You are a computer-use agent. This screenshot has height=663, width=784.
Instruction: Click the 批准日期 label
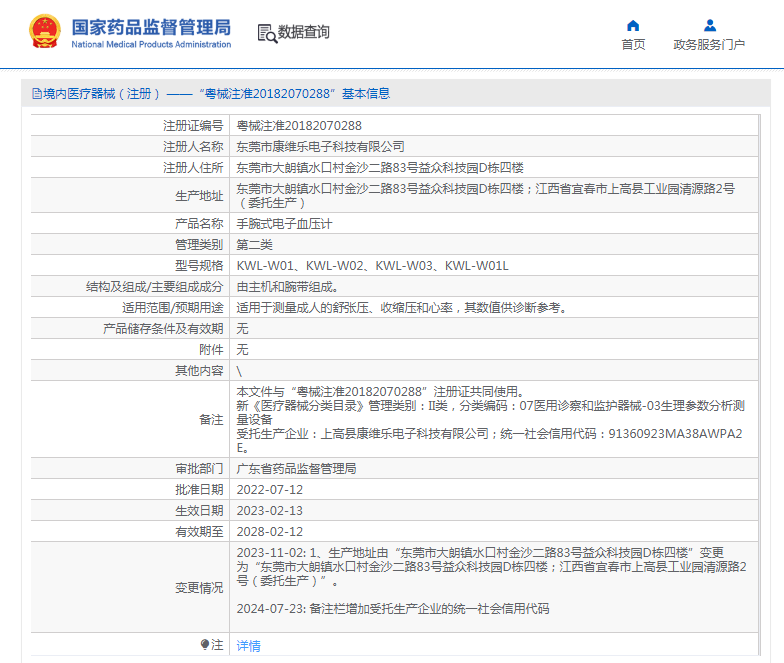199,490
